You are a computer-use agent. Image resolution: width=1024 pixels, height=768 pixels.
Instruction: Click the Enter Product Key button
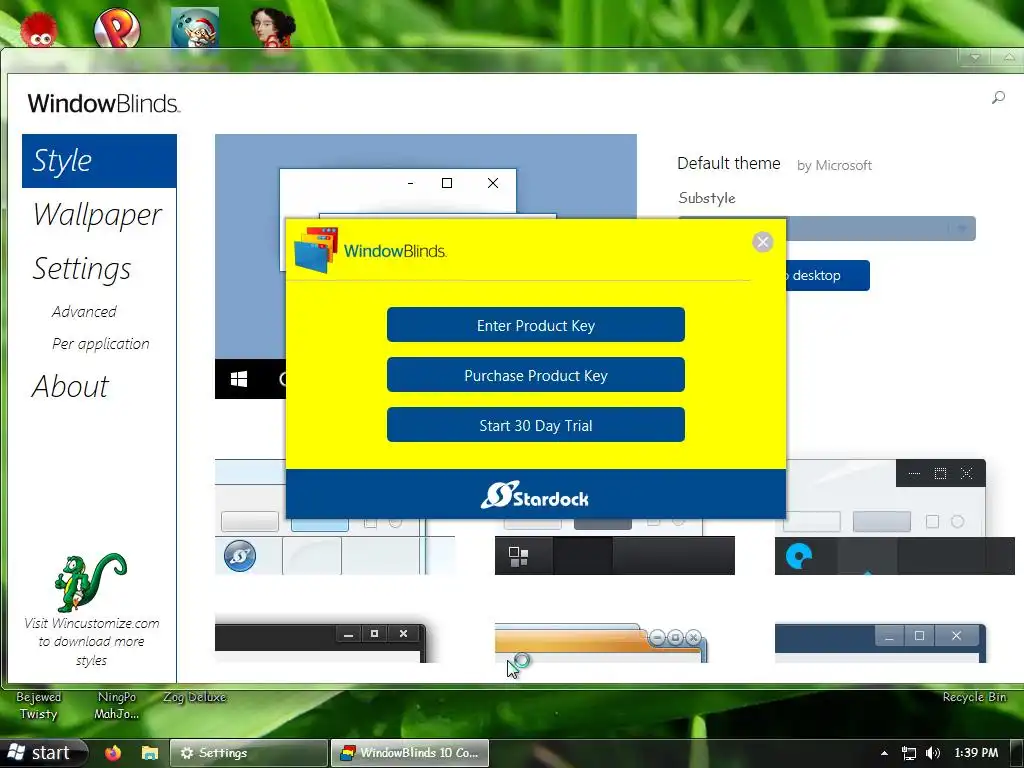pyautogui.click(x=536, y=325)
